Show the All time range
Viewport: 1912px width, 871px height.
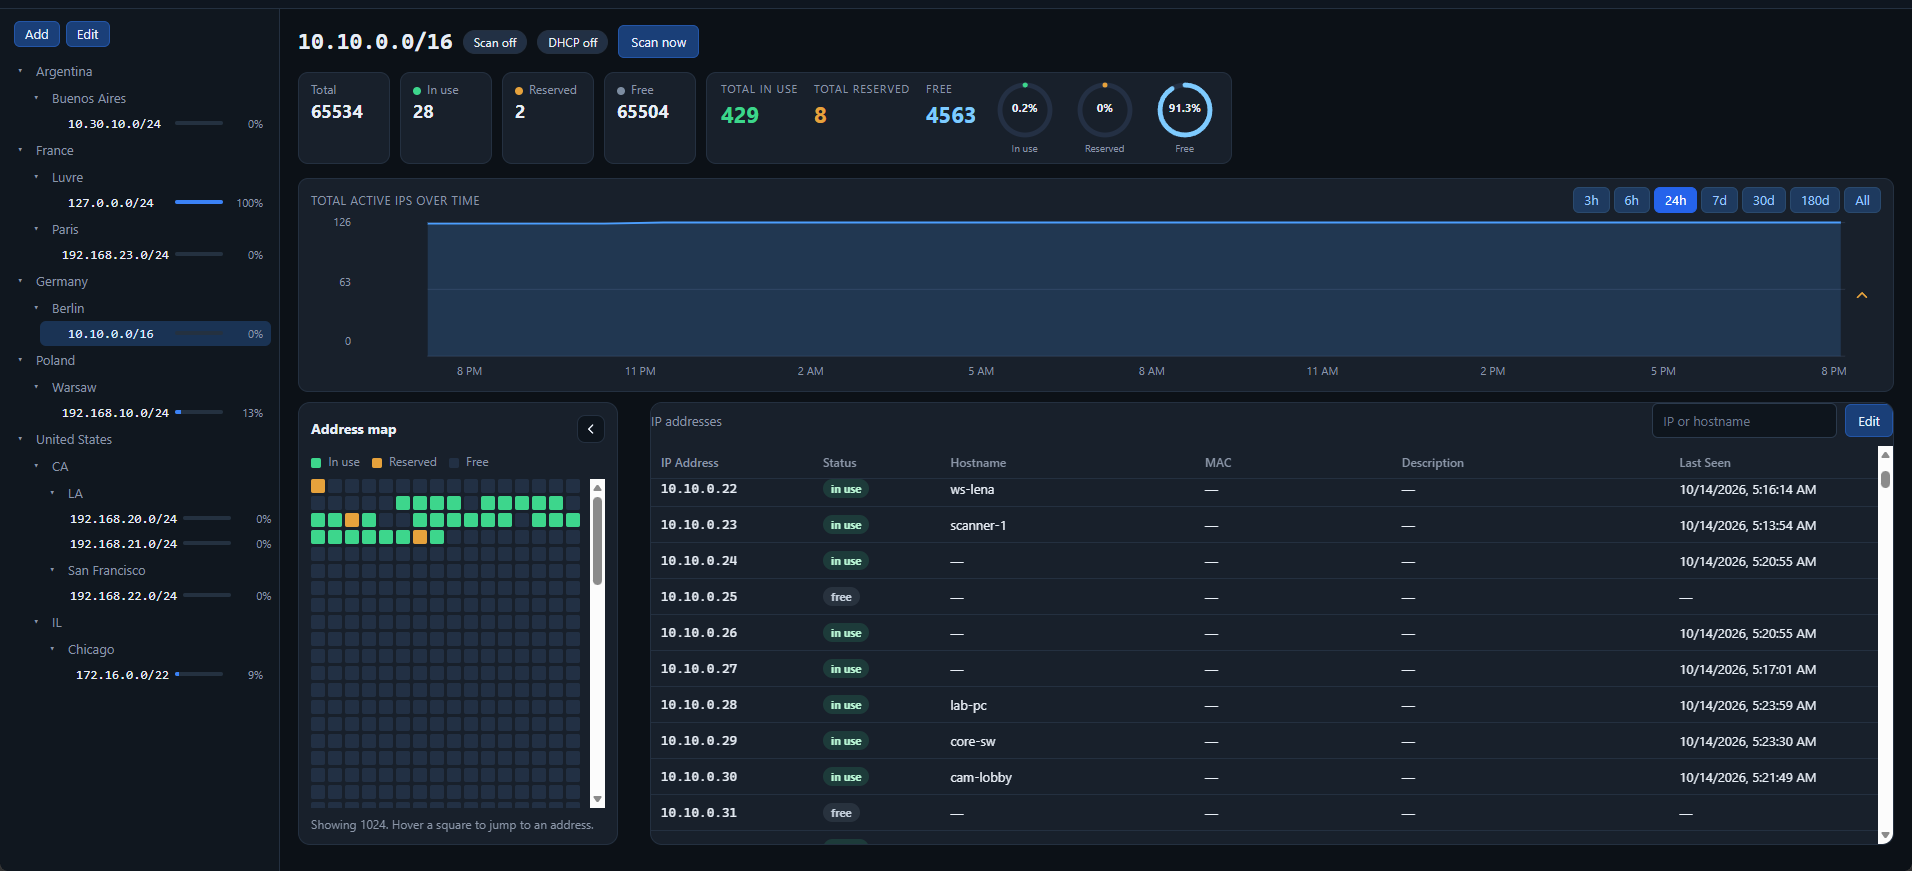1862,200
